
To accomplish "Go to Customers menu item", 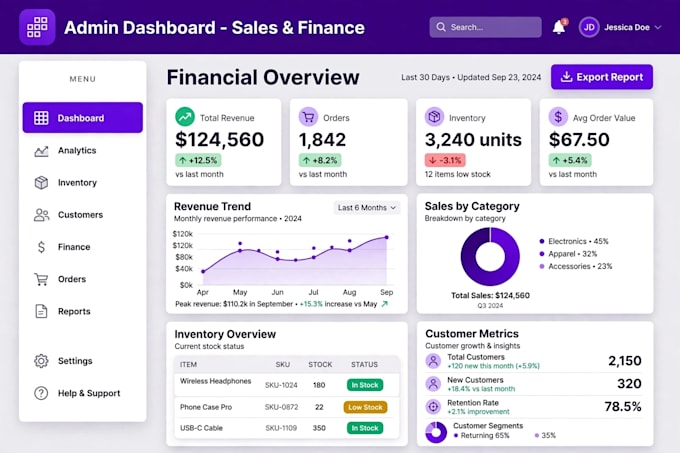I will (x=82, y=215).
